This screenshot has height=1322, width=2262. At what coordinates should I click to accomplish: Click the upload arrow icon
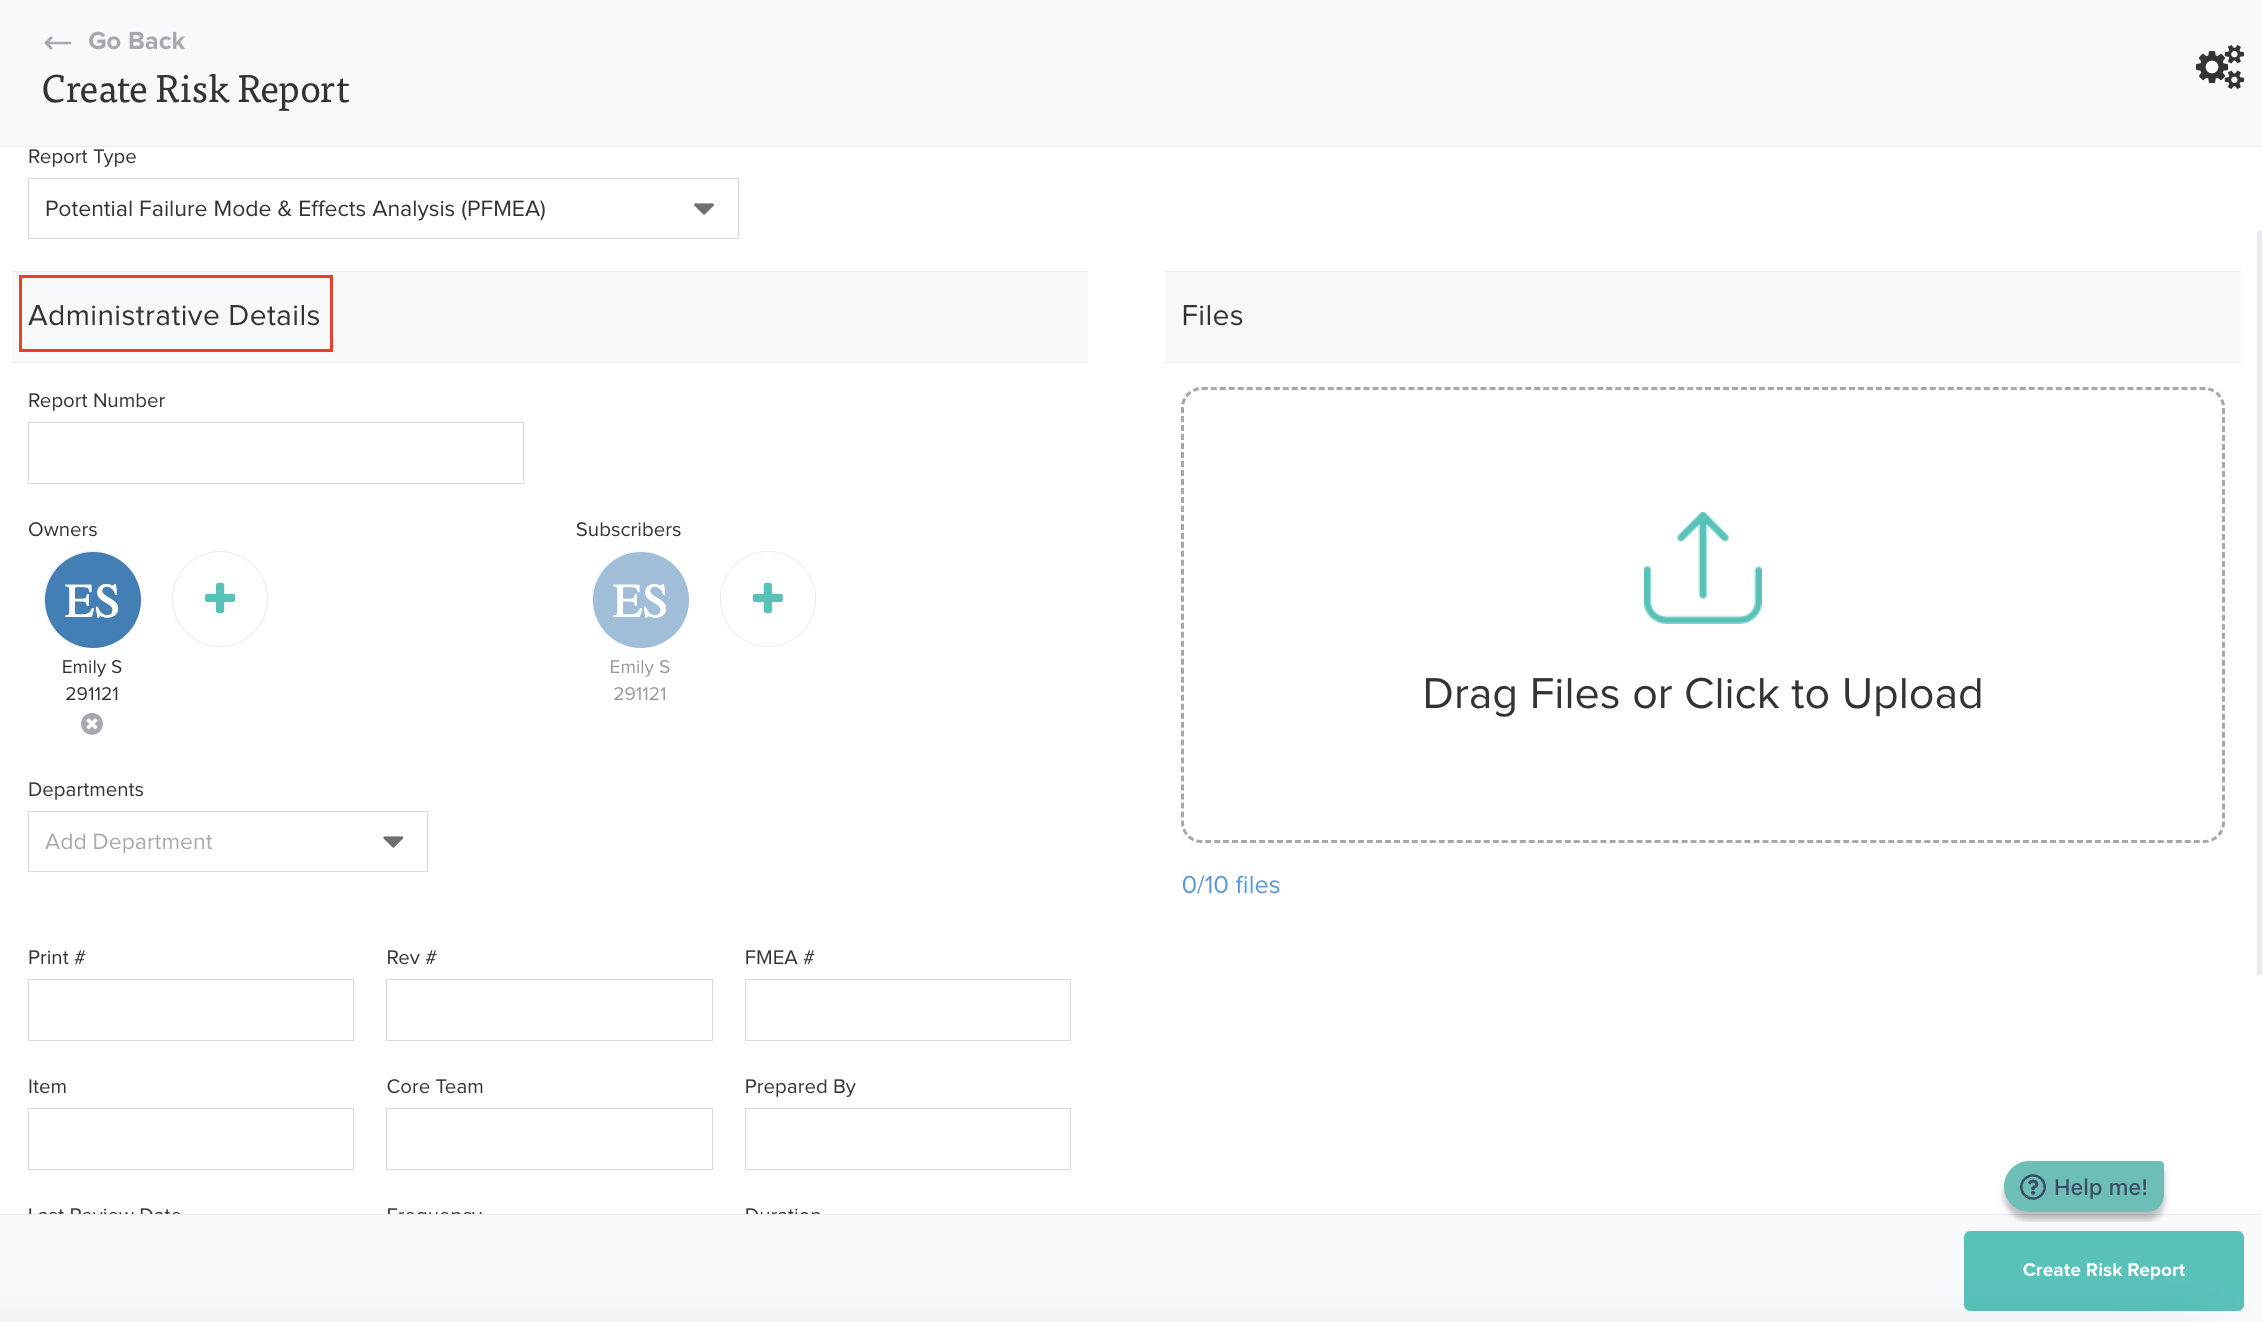pos(1702,567)
